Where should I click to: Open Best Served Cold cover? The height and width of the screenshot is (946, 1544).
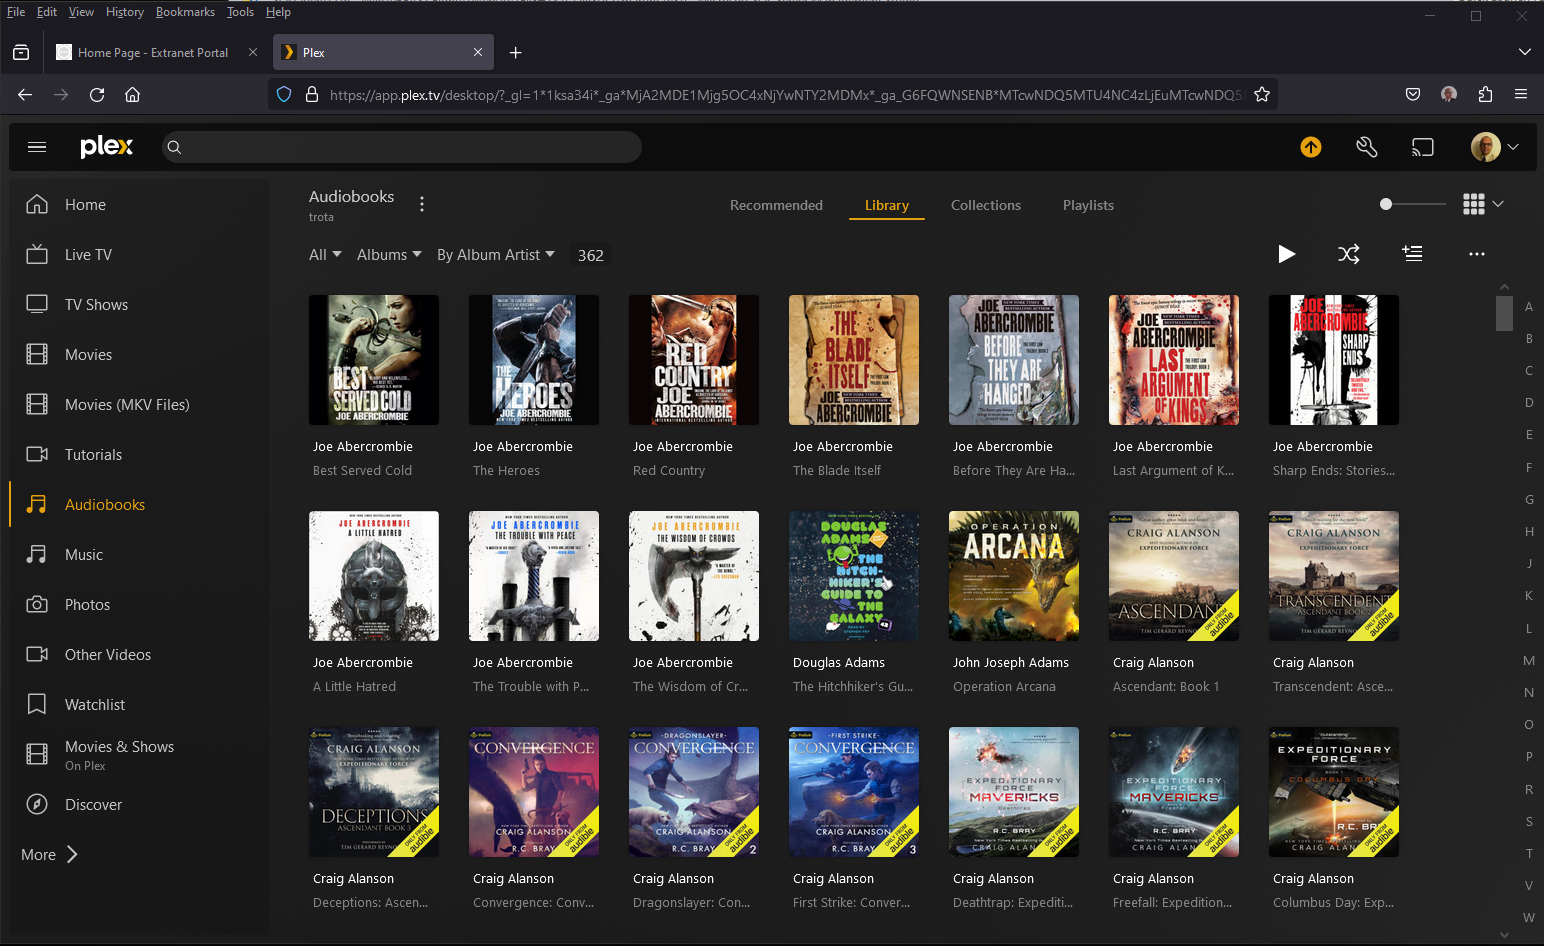[x=374, y=360]
